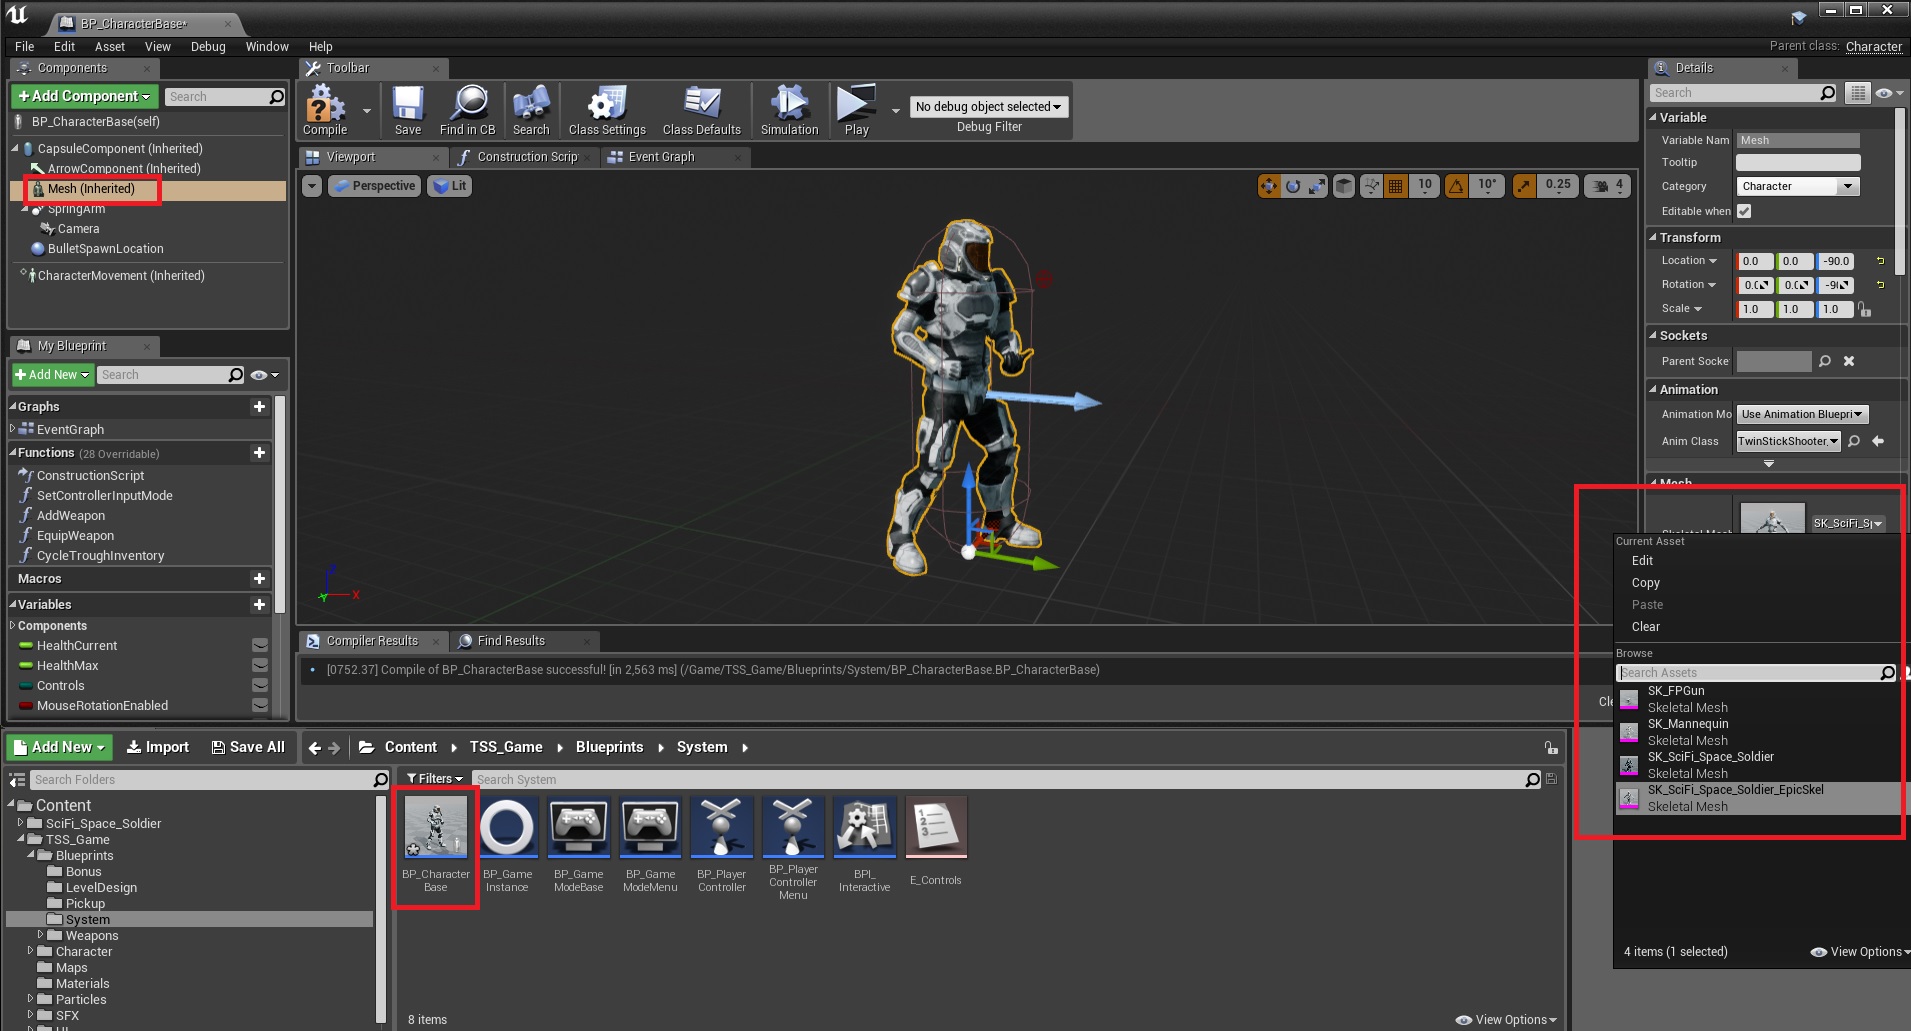The image size is (1911, 1031).
Task: Open the debug object dropdown
Action: tap(988, 107)
